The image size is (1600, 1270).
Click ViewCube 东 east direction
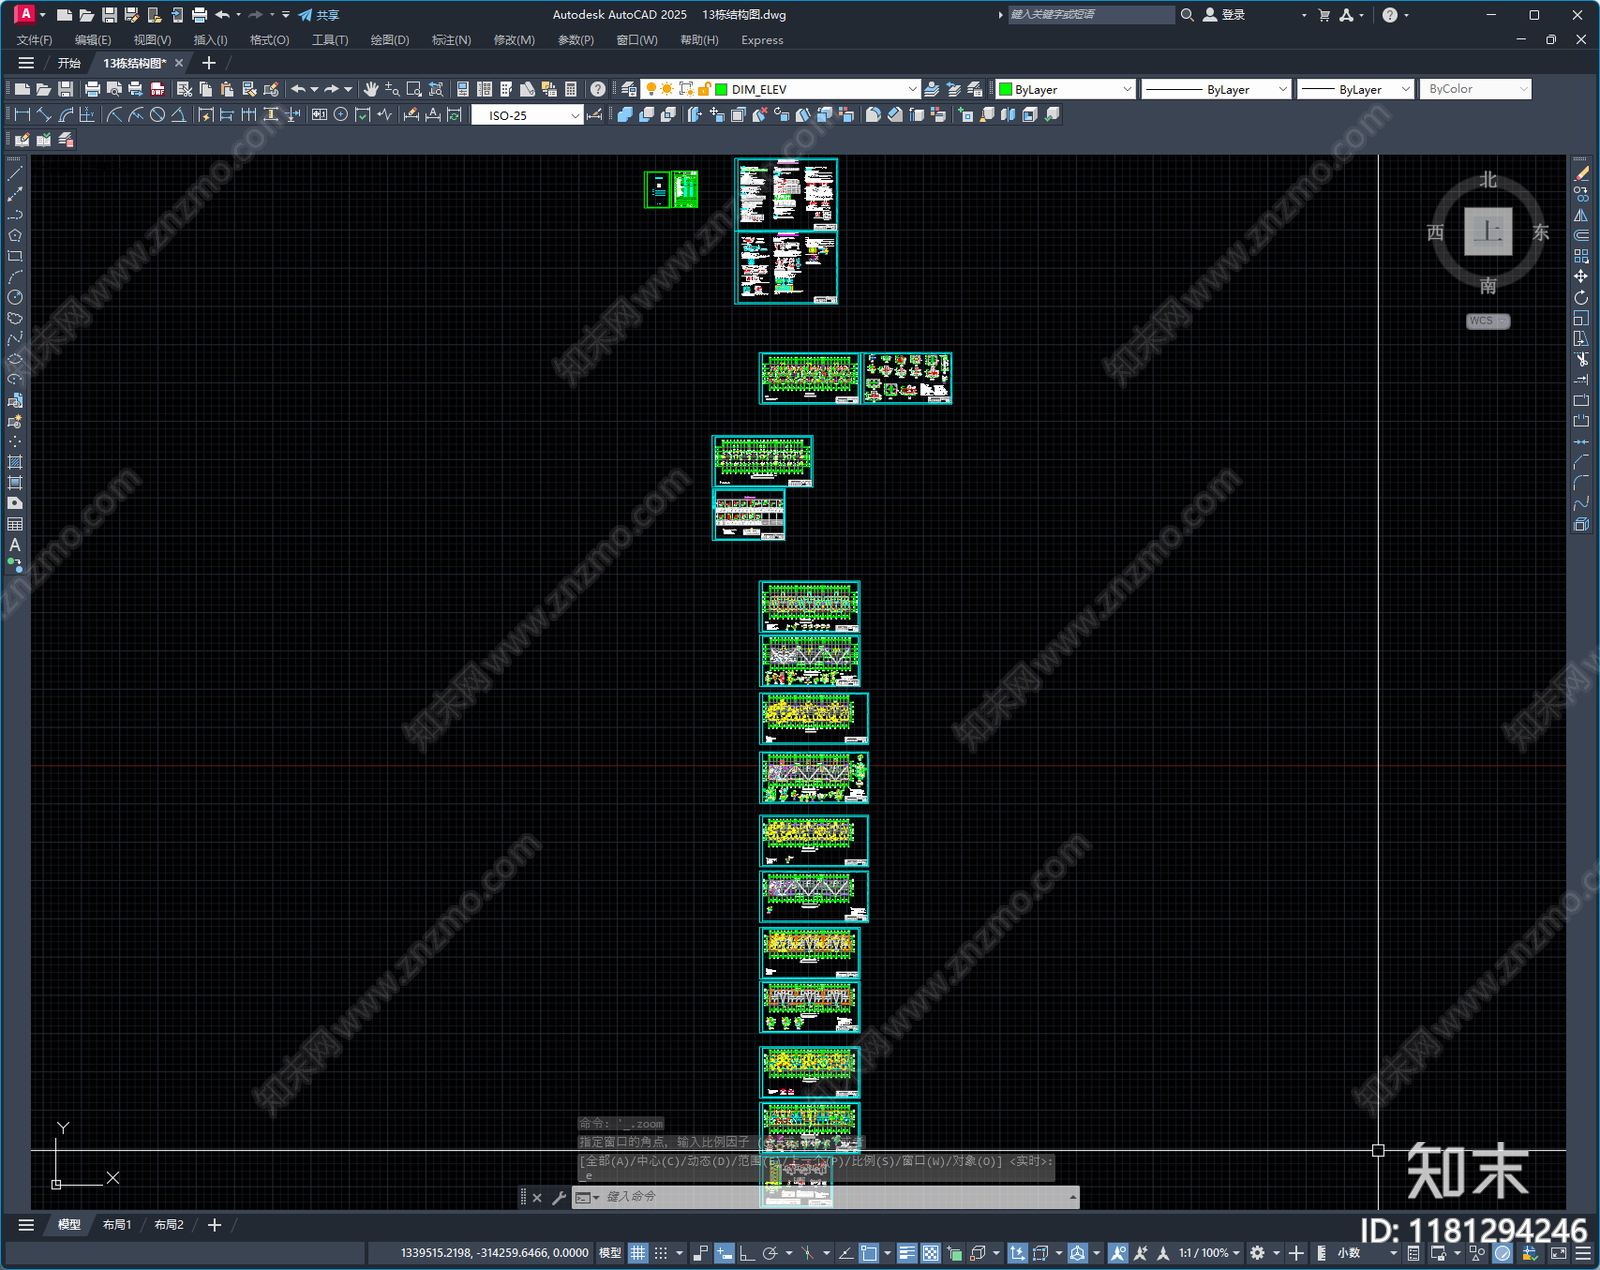pyautogui.click(x=1541, y=232)
